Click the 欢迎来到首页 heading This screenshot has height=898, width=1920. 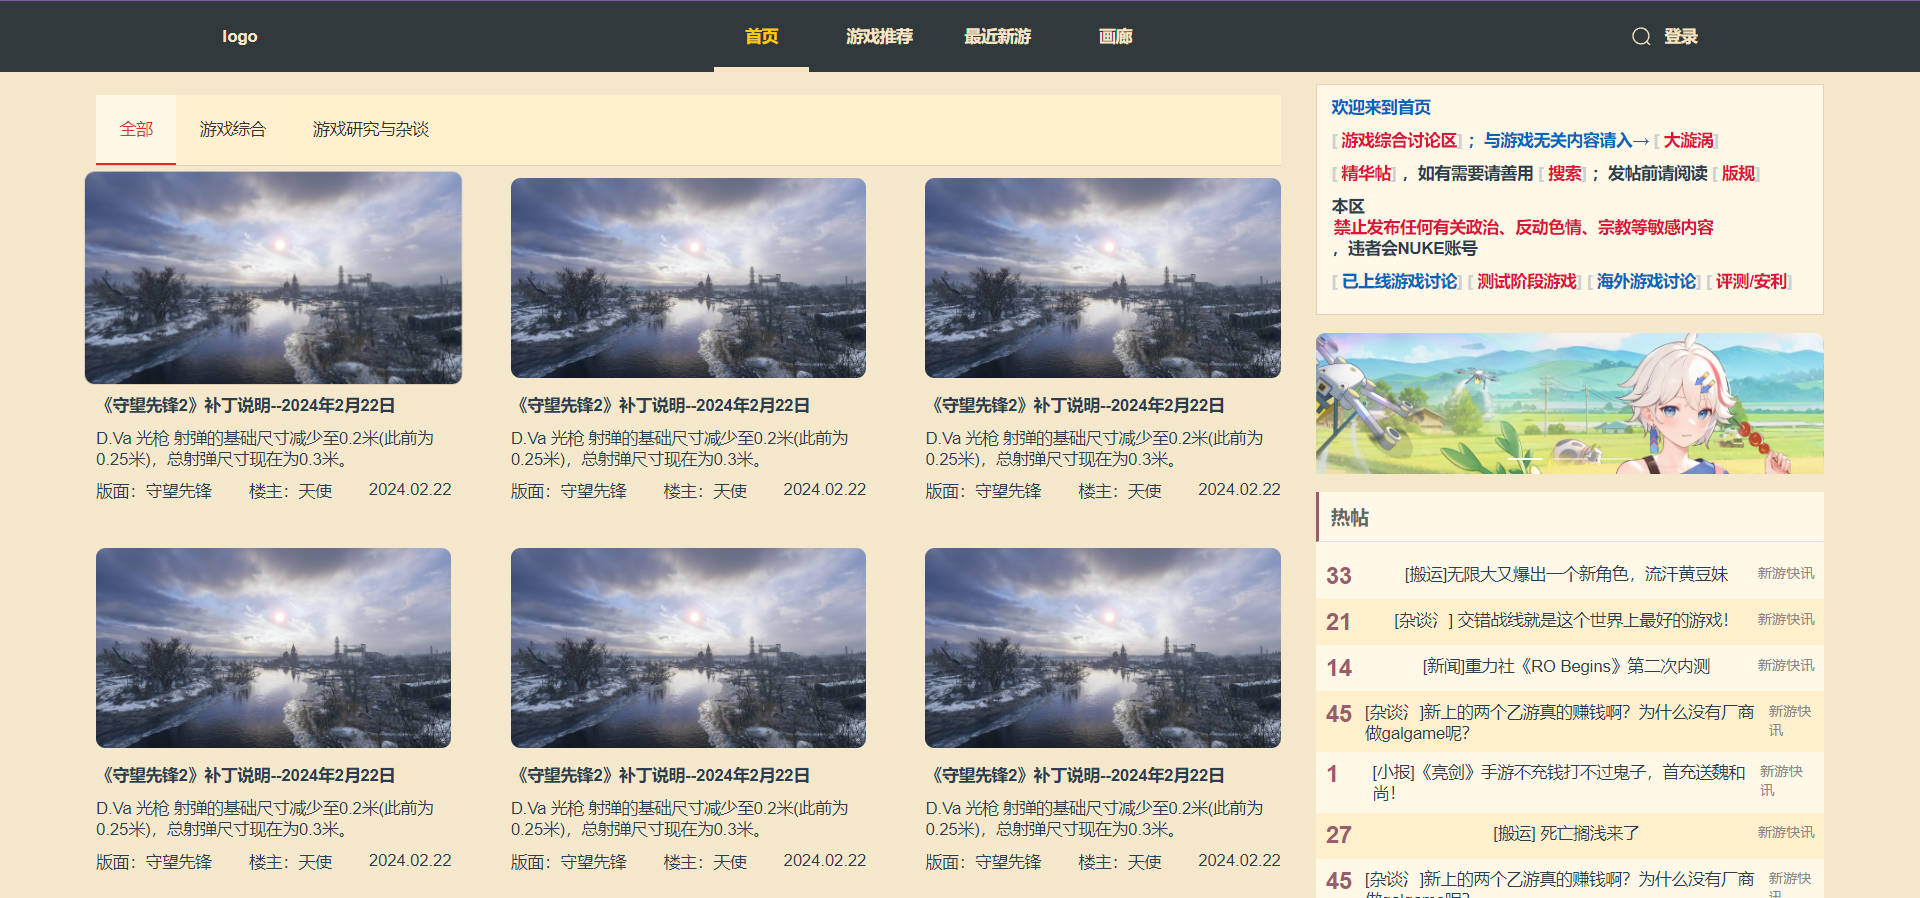(x=1380, y=107)
